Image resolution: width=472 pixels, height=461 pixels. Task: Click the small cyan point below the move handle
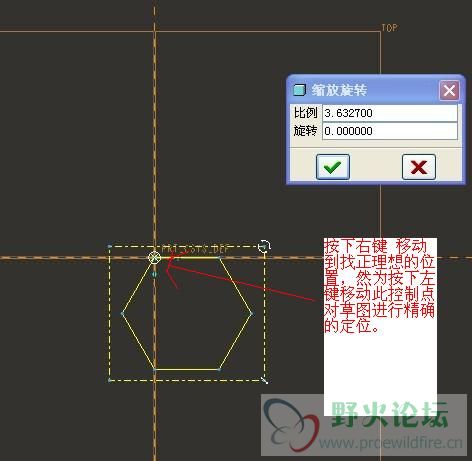click(154, 274)
